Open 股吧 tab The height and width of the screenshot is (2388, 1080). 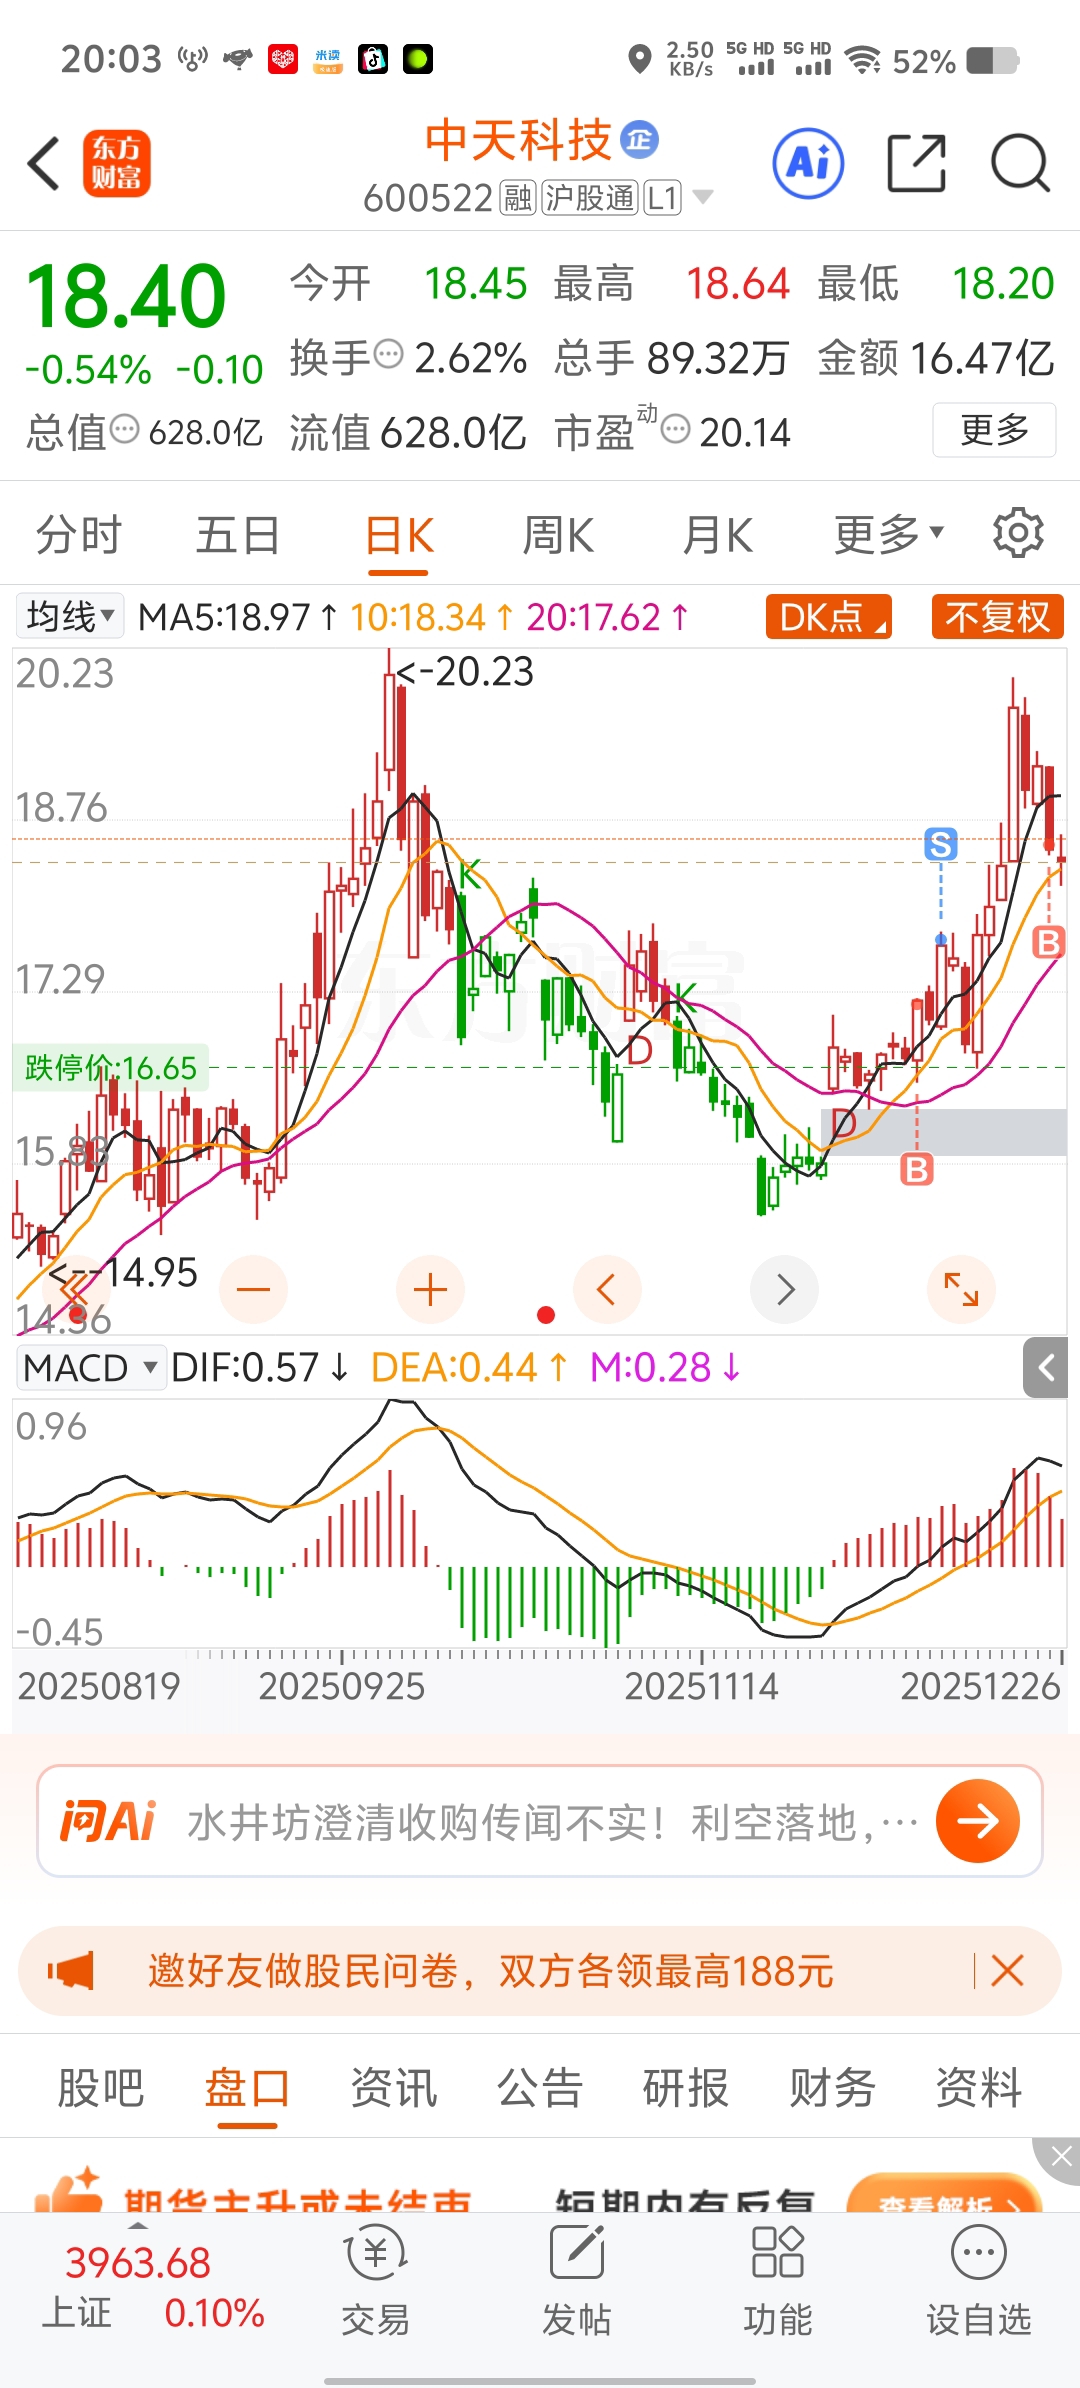101,2088
